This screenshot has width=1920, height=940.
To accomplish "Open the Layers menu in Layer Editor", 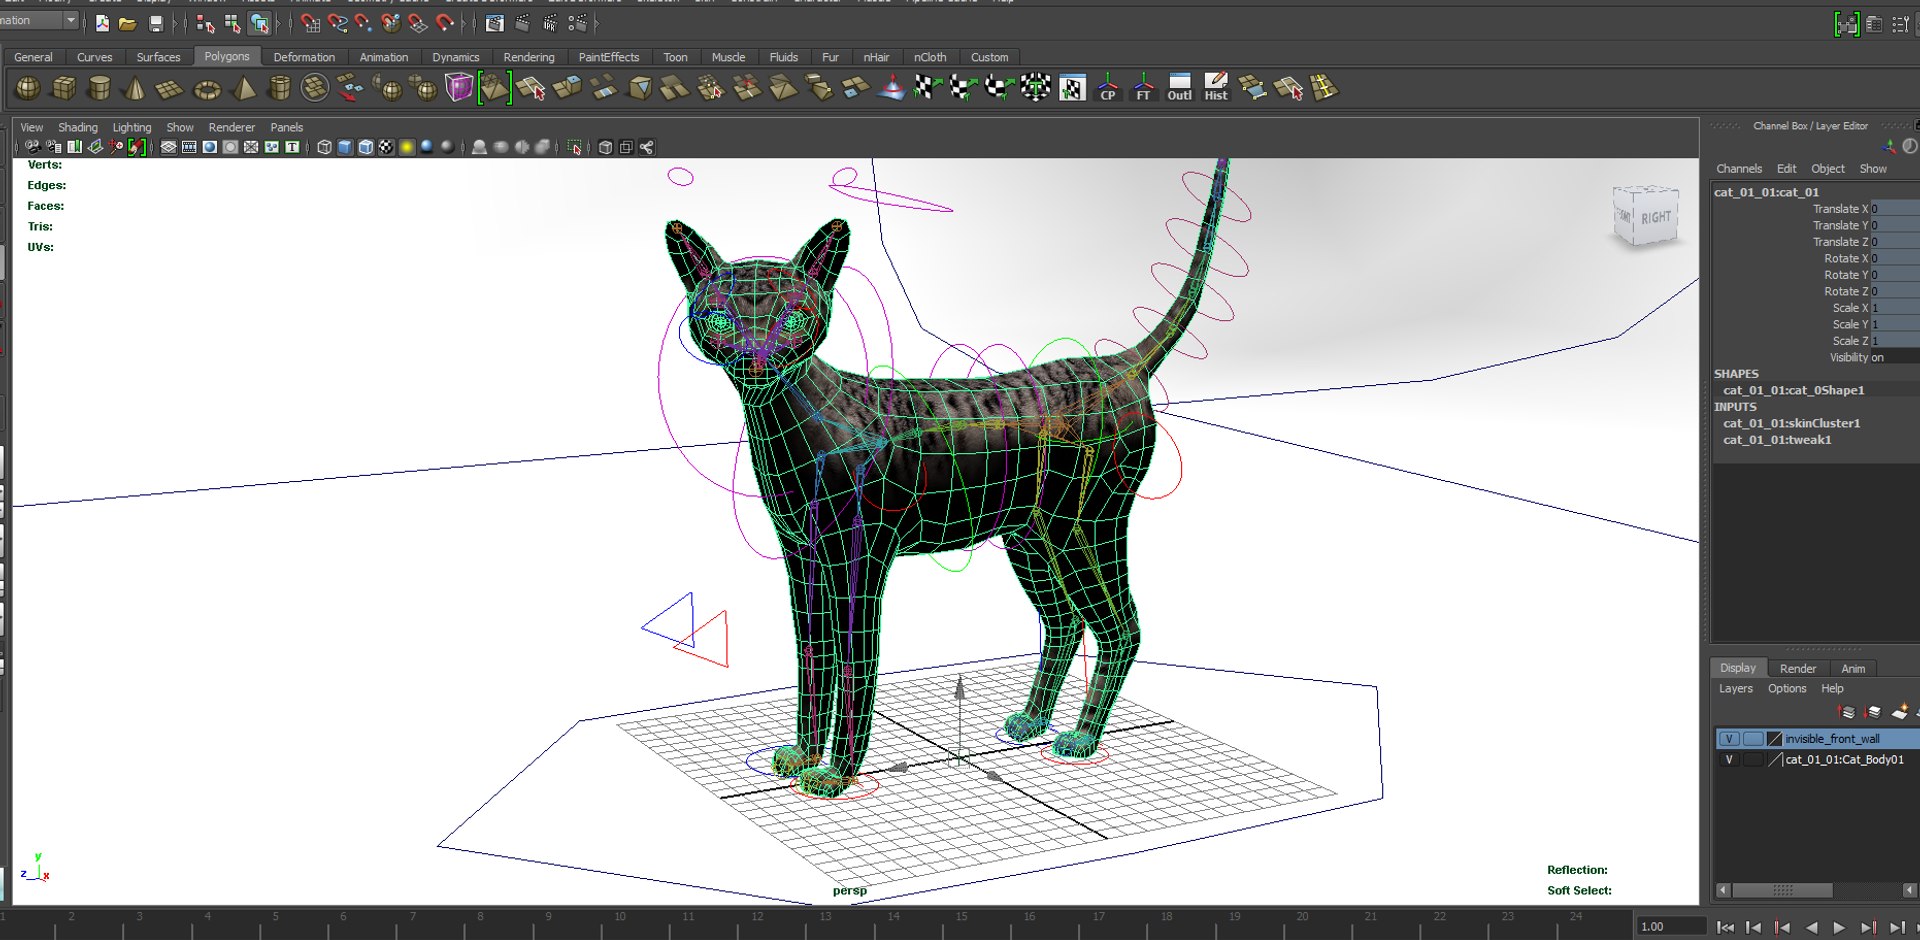I will click(x=1736, y=689).
